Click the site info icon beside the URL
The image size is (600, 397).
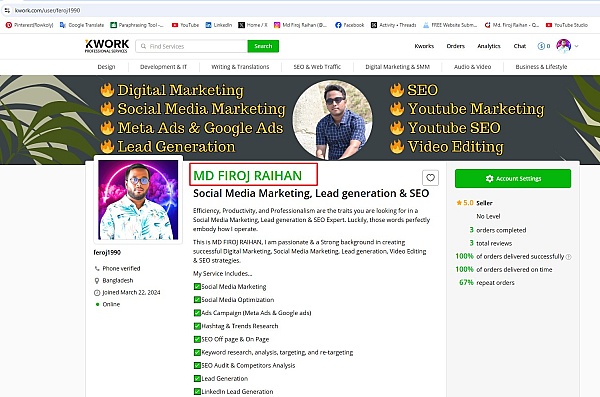tap(7, 10)
